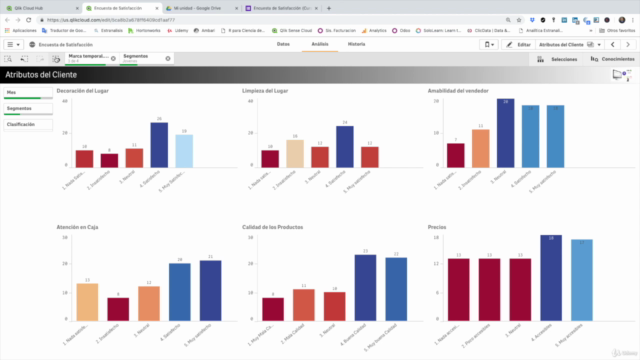This screenshot has width=640, height=360.
Task: Open the Clasificación filter pane
Action: 28,124
